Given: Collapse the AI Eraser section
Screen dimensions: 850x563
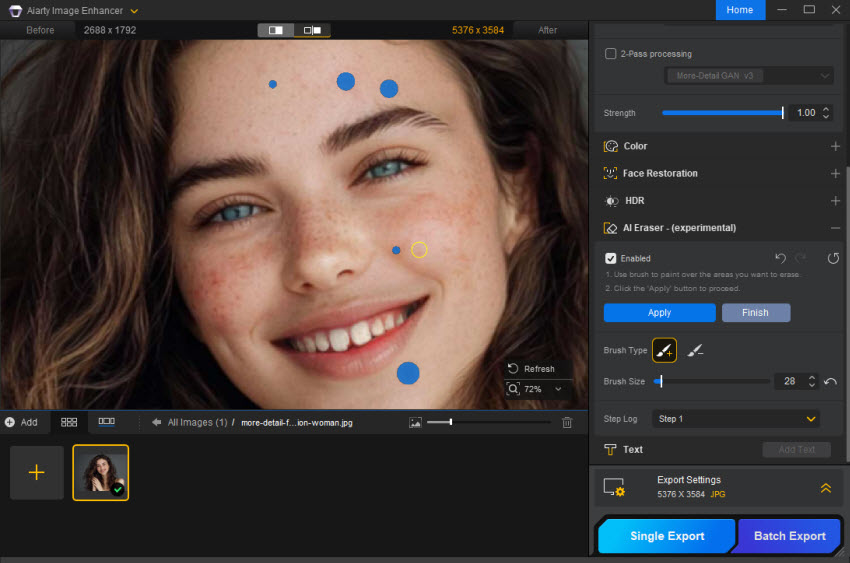Looking at the screenshot, I should click(835, 228).
